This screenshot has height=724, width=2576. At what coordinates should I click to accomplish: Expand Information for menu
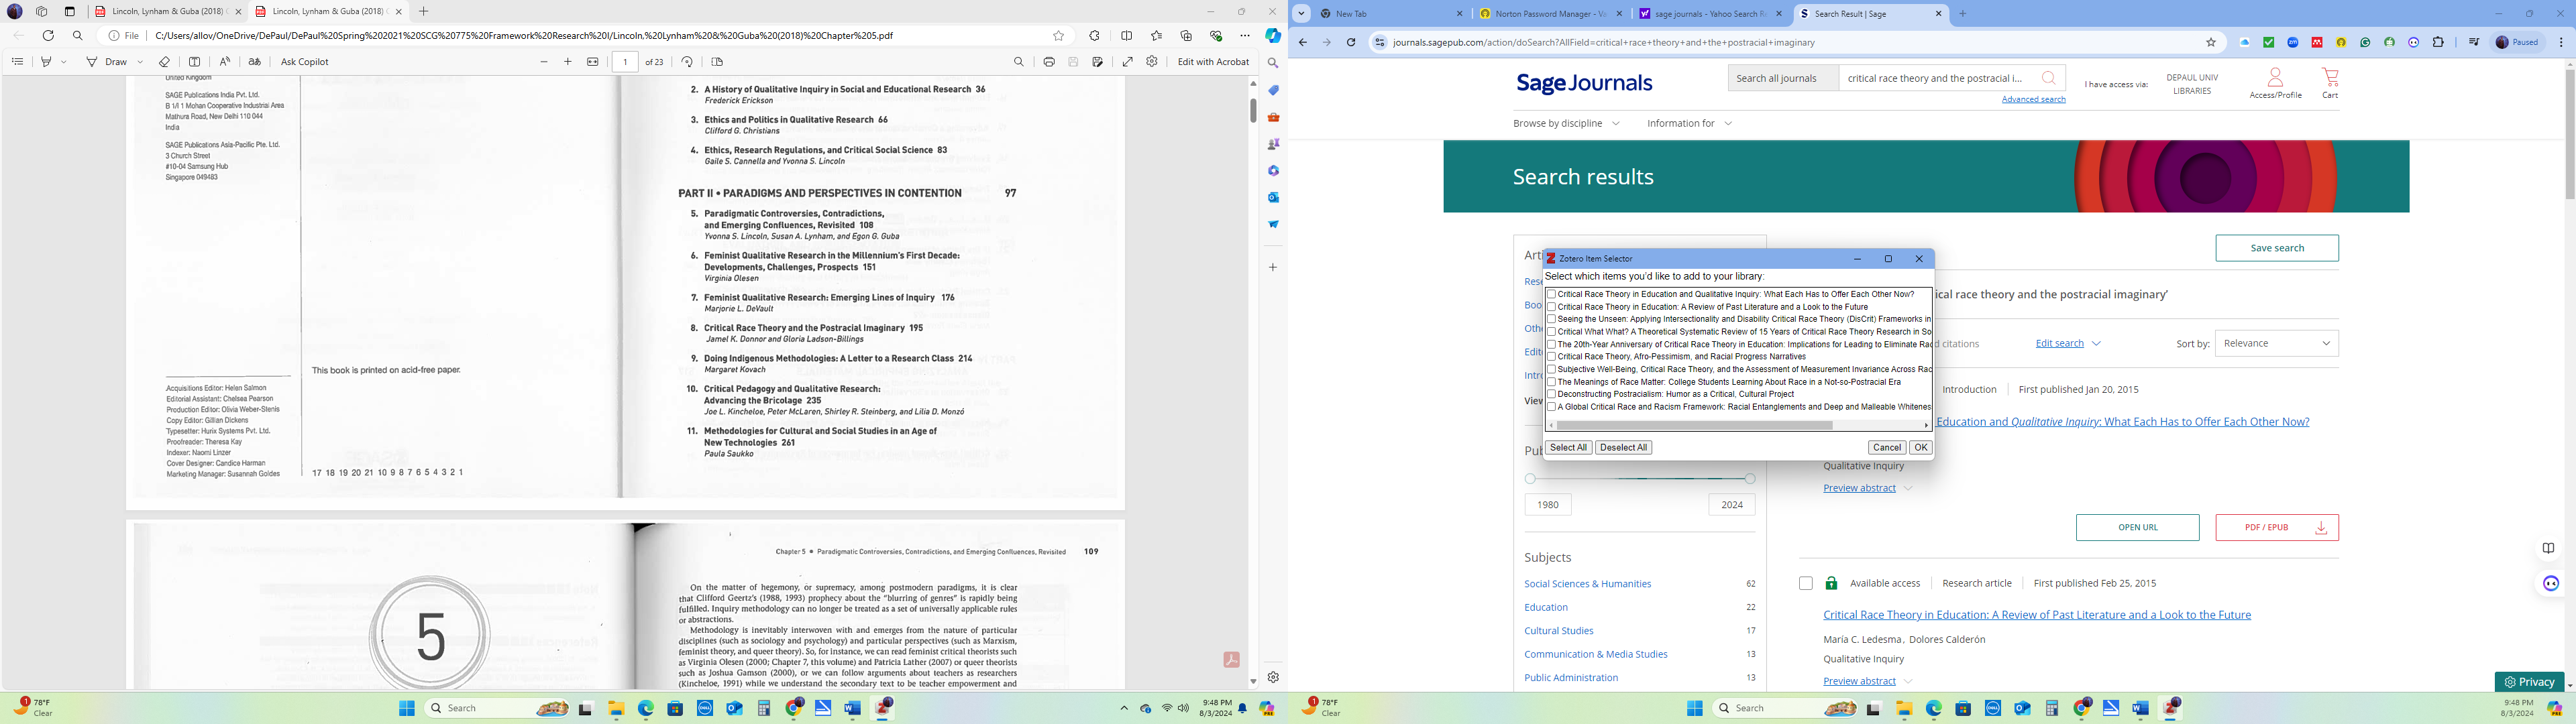pos(1689,124)
